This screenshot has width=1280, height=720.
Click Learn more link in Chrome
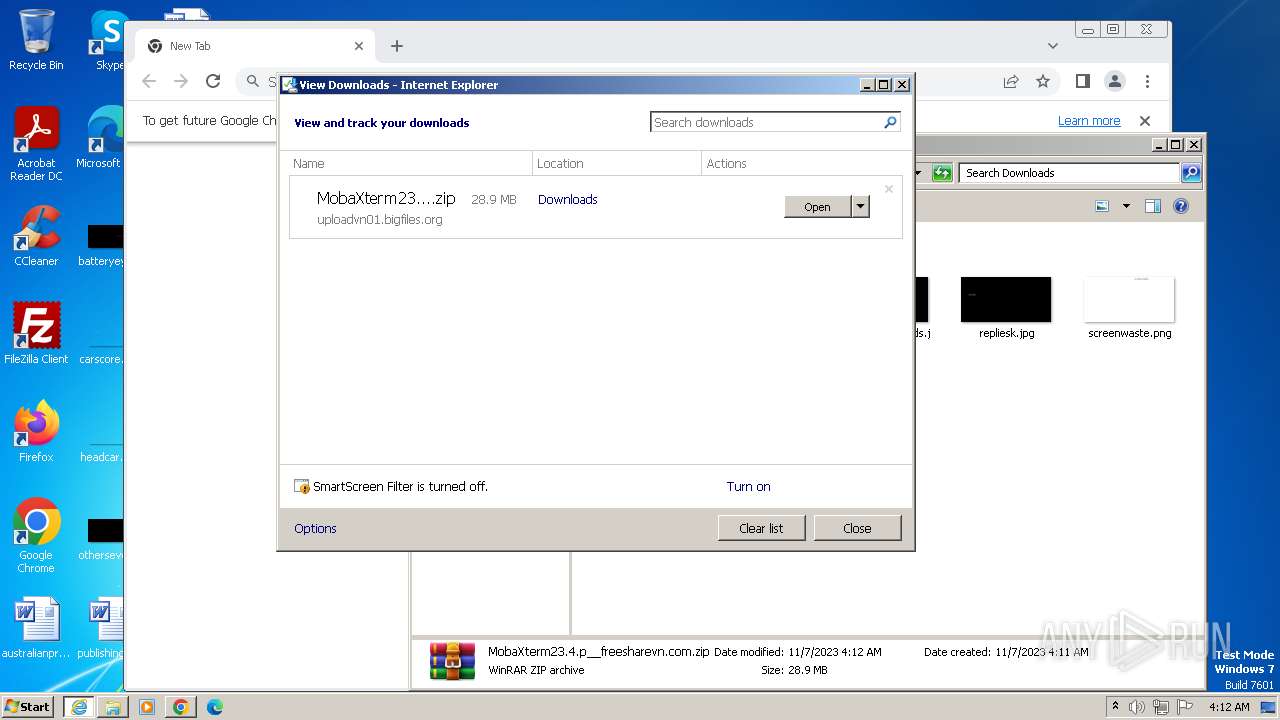(1089, 121)
